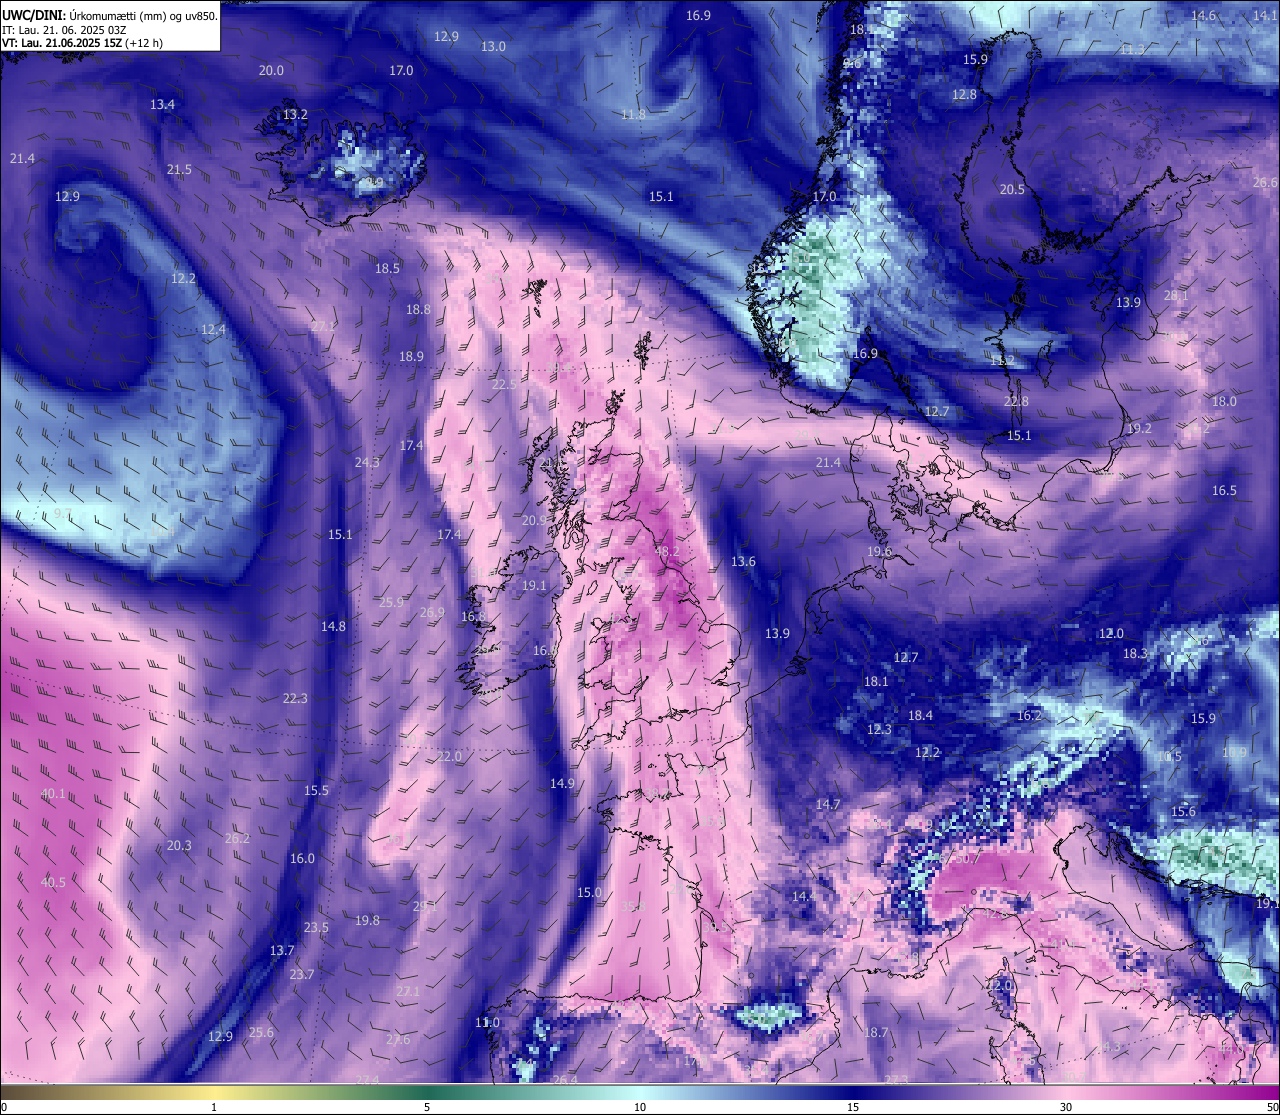This screenshot has height=1115, width=1280.
Task: Click the legend tick label 1
Action: (x=214, y=1106)
